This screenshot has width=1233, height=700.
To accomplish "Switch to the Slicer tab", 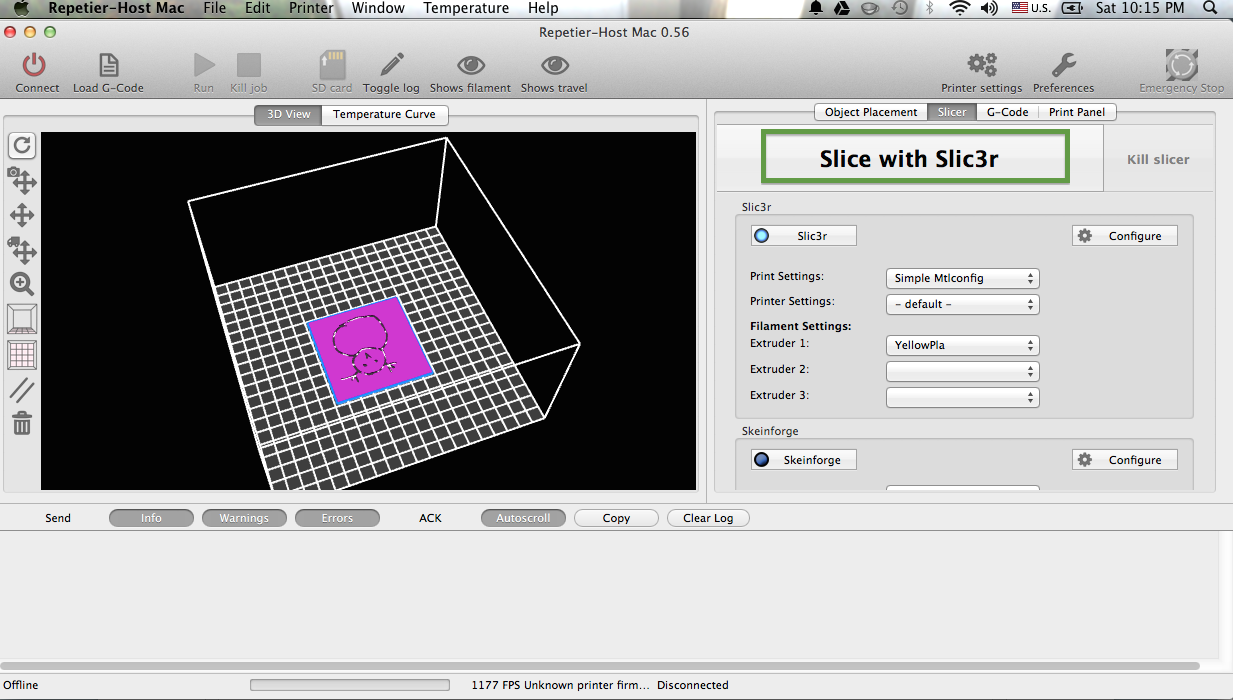I will 952,112.
